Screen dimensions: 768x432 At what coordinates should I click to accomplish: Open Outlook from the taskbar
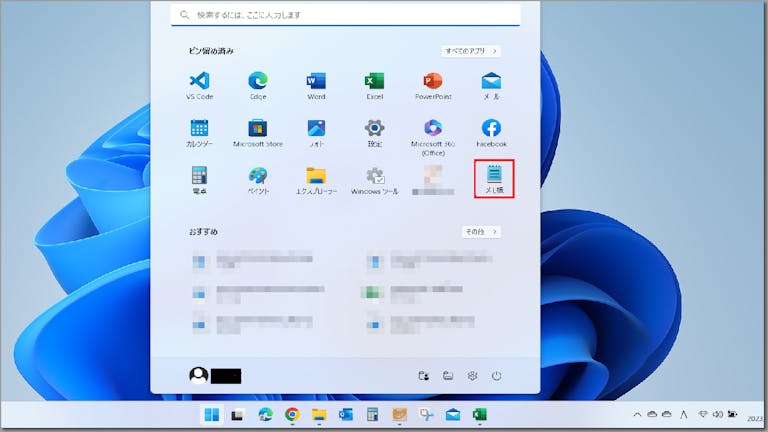point(346,415)
